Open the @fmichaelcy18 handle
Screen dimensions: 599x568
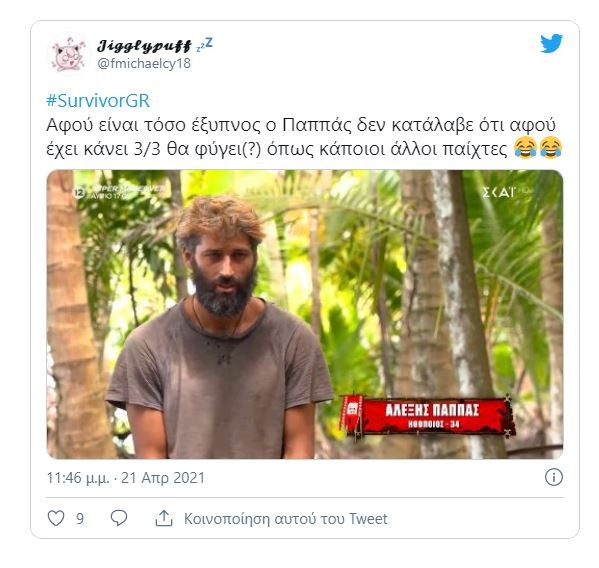[x=144, y=63]
